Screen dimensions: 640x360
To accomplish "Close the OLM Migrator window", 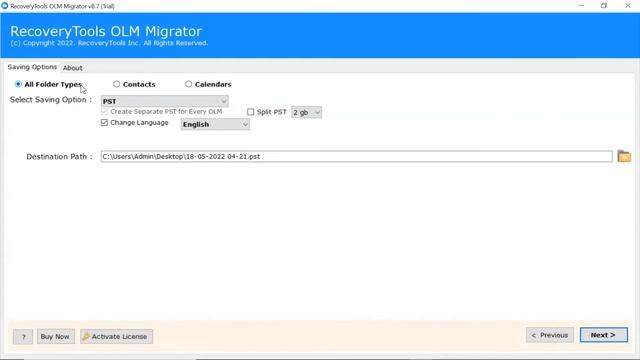I will point(628,6).
